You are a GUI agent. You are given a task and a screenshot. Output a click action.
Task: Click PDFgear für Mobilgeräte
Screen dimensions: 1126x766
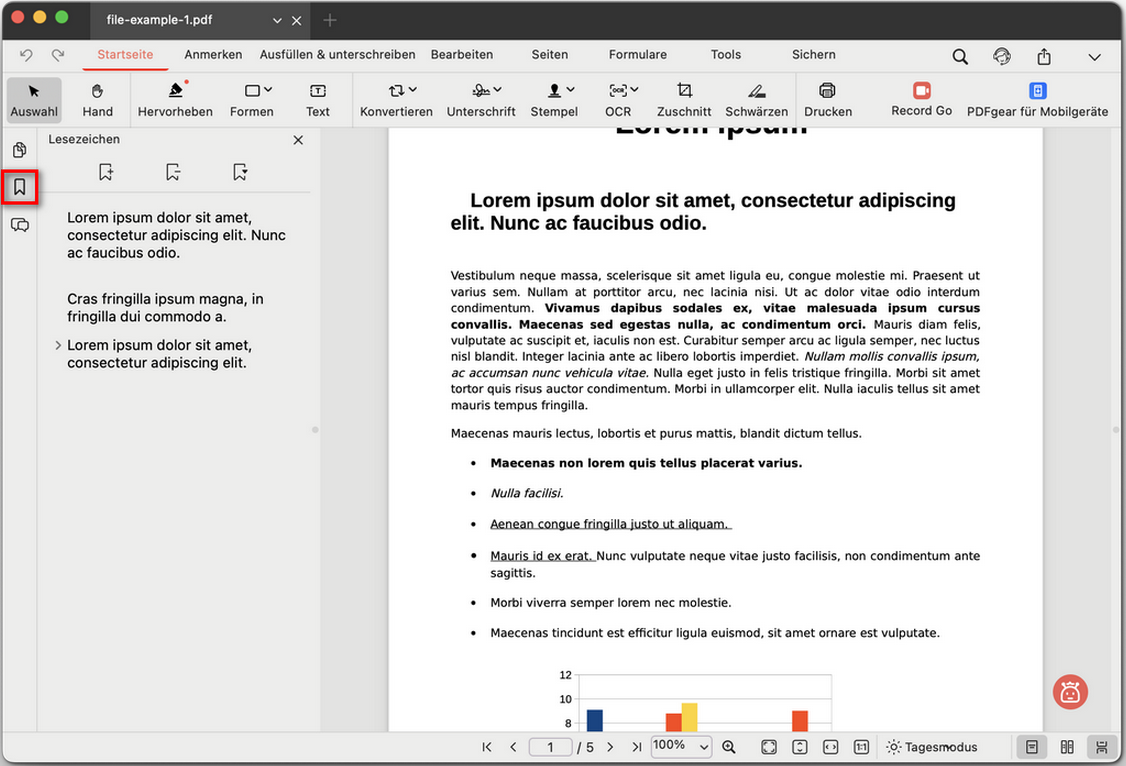[1038, 99]
